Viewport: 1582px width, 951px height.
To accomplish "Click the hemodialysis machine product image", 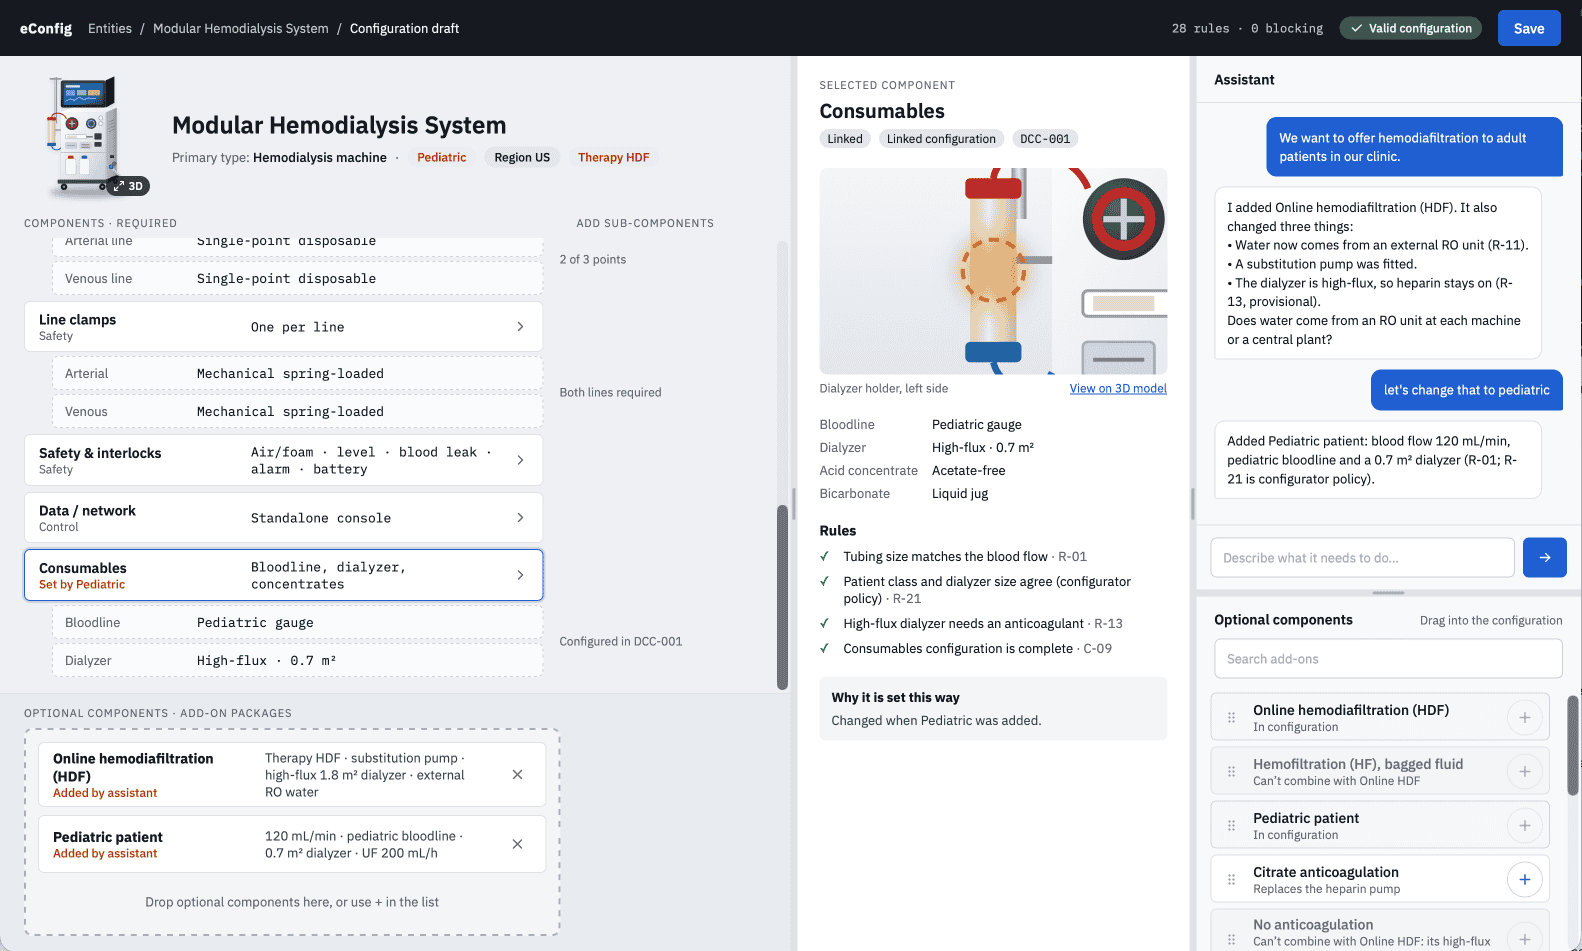I will point(85,135).
